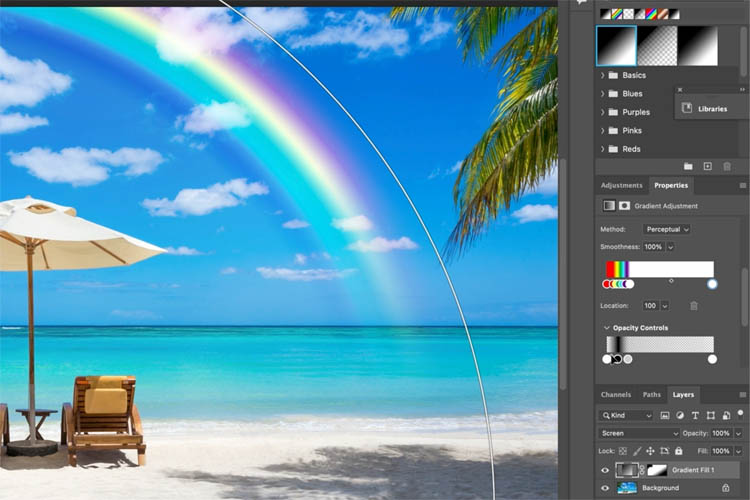Lock all attributes of the layer
Screen dimensions: 750x500
[678, 451]
